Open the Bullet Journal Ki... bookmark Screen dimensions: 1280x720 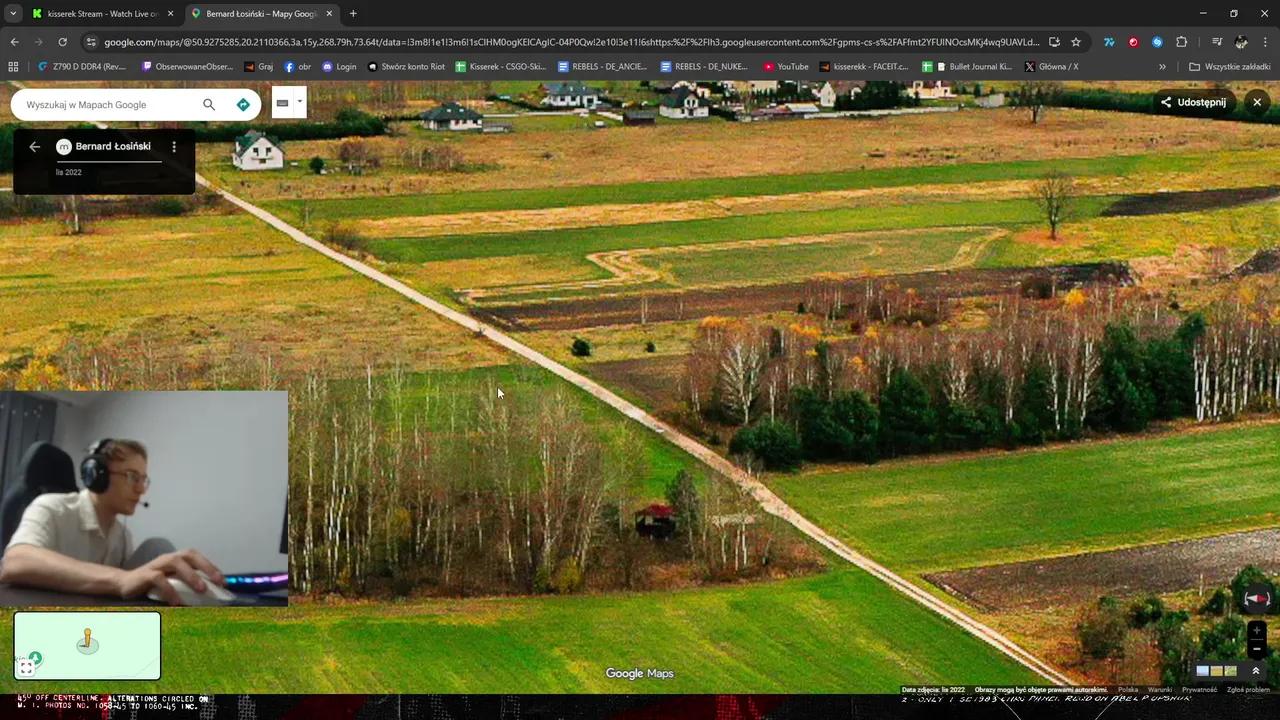(x=967, y=67)
